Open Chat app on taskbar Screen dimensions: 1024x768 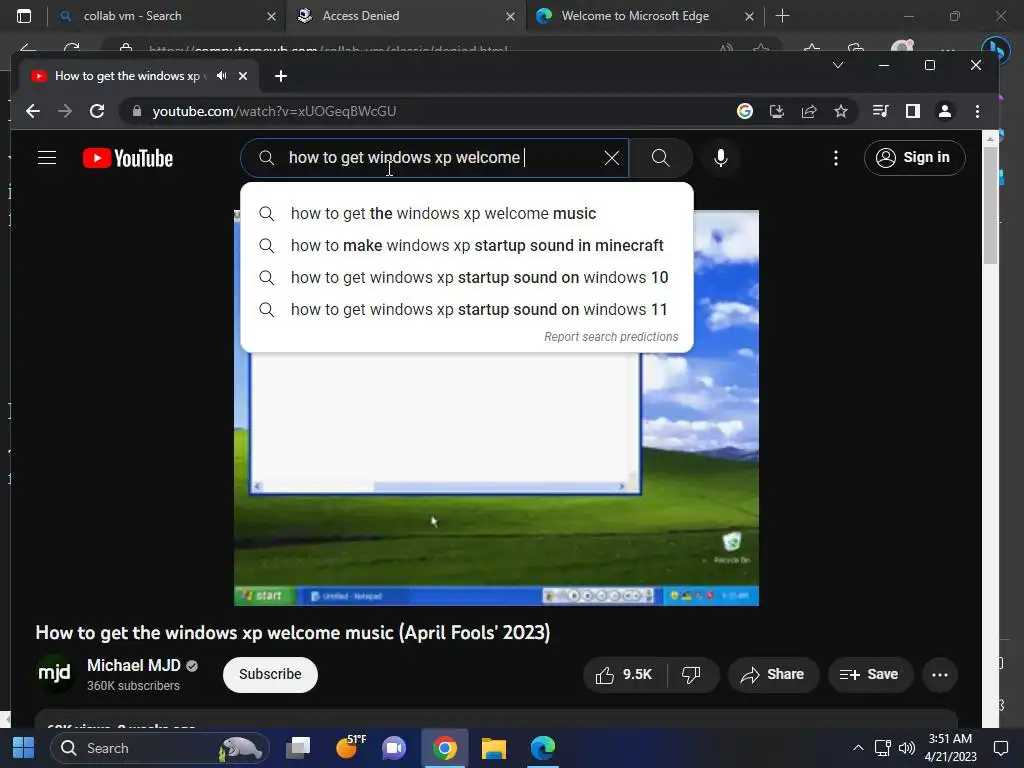click(394, 748)
